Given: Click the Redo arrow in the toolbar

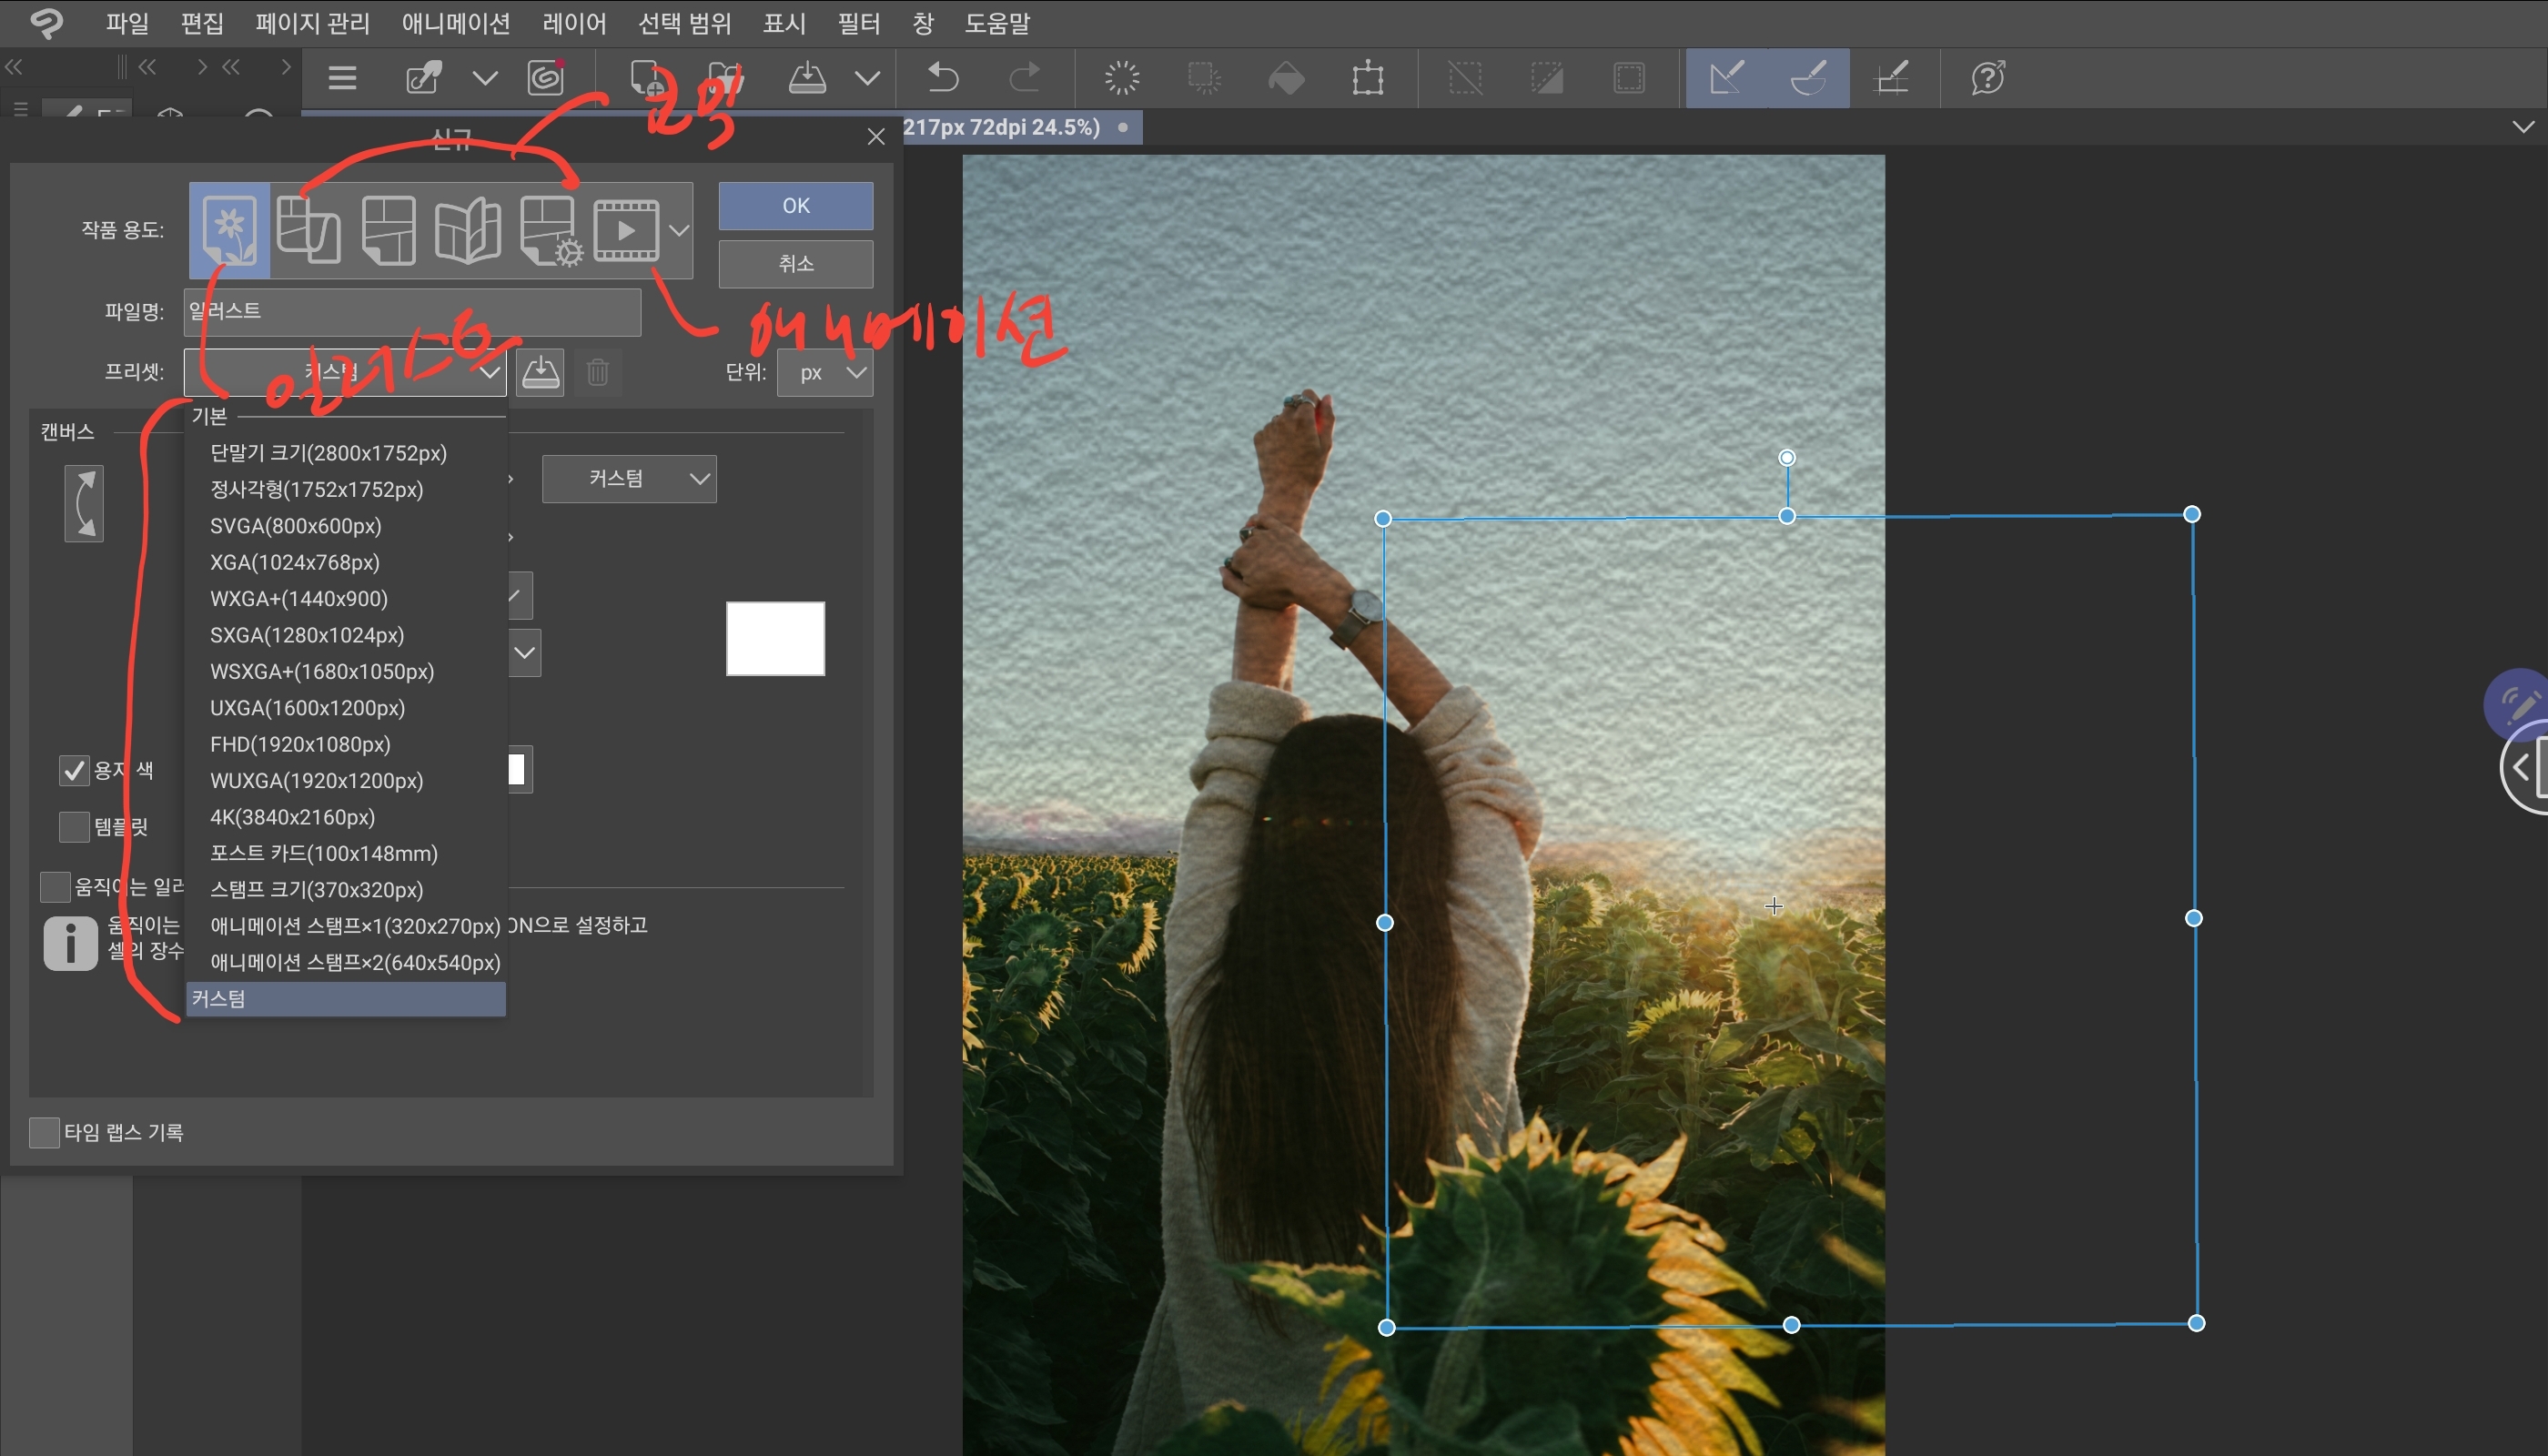Looking at the screenshot, I should (x=1024, y=77).
